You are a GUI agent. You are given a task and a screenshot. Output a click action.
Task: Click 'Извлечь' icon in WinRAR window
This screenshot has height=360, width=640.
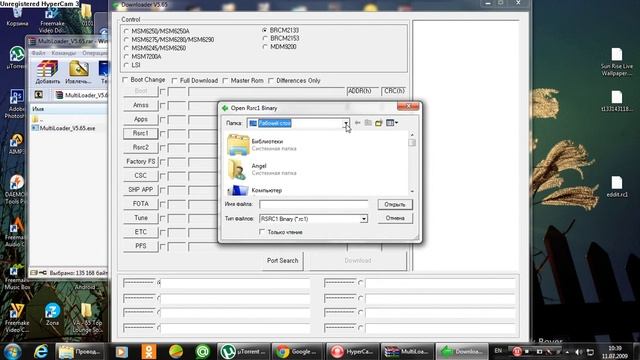78,72
